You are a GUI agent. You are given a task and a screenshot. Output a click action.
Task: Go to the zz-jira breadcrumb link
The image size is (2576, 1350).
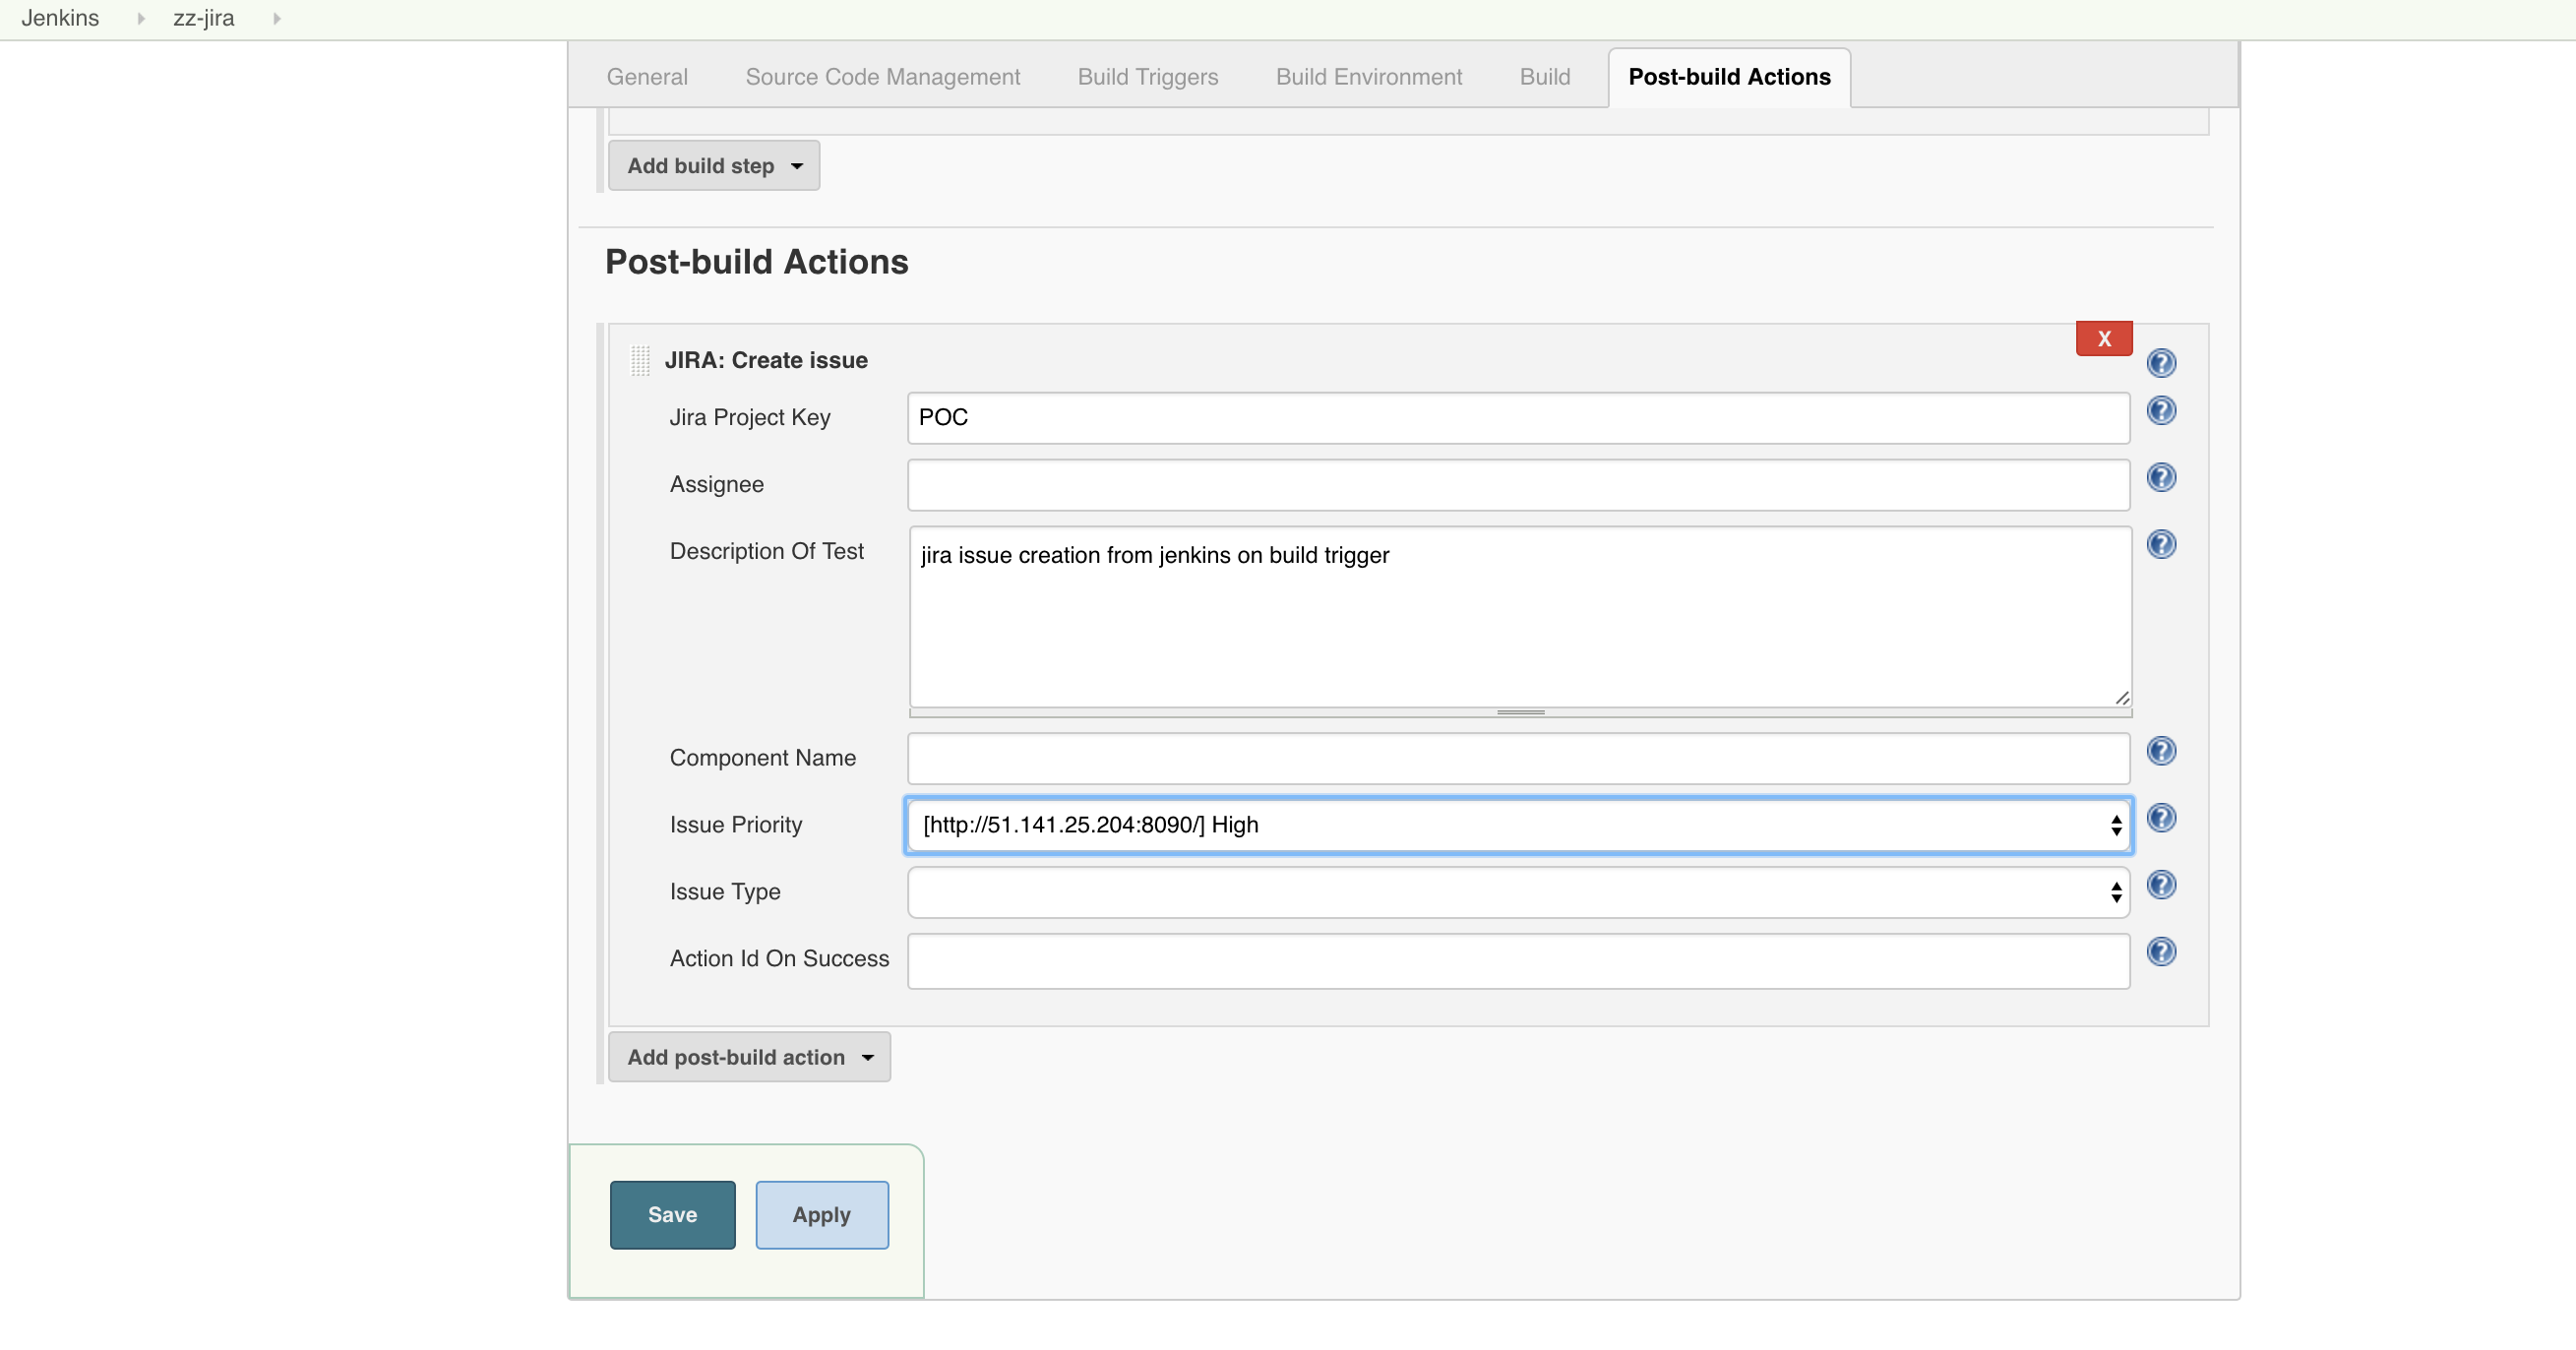(x=203, y=18)
